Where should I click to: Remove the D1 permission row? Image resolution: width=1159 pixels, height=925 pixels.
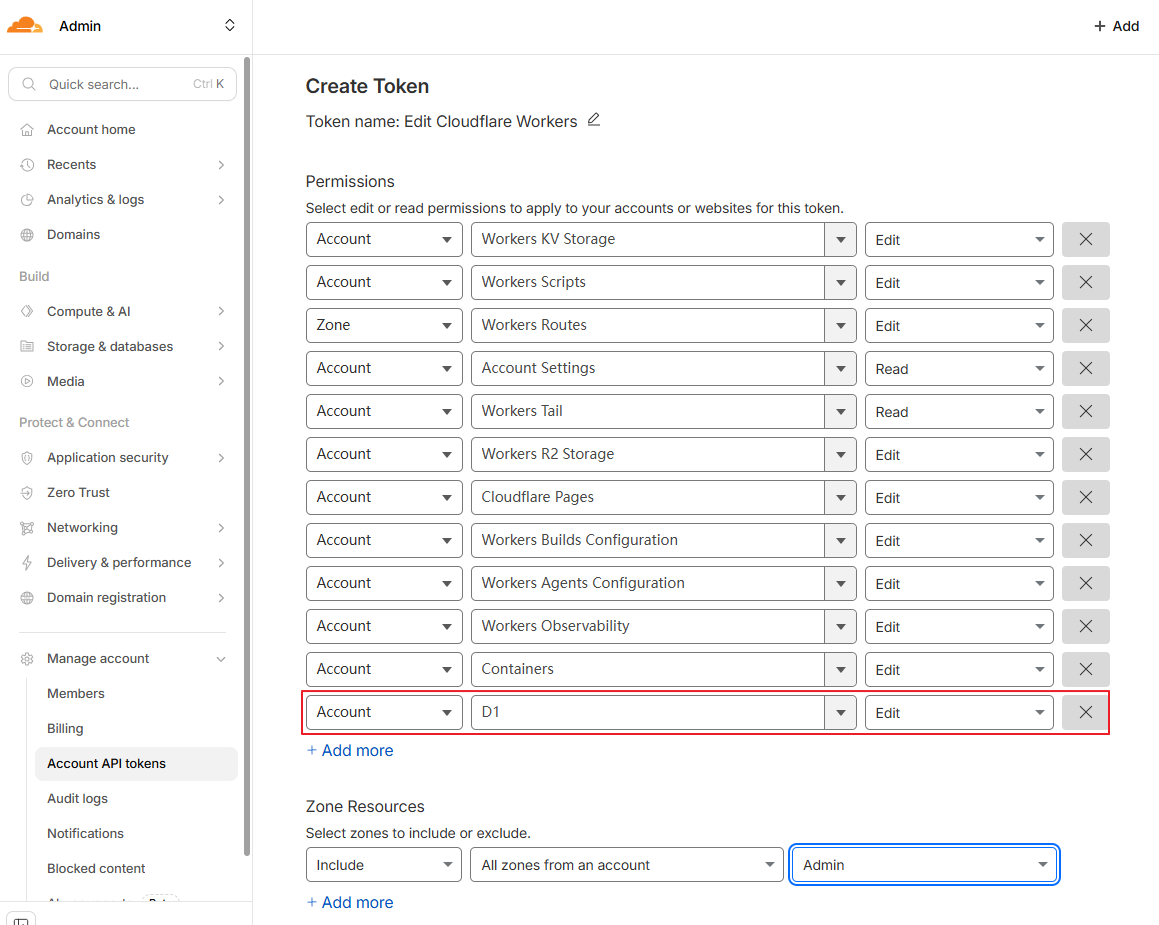1085,713
